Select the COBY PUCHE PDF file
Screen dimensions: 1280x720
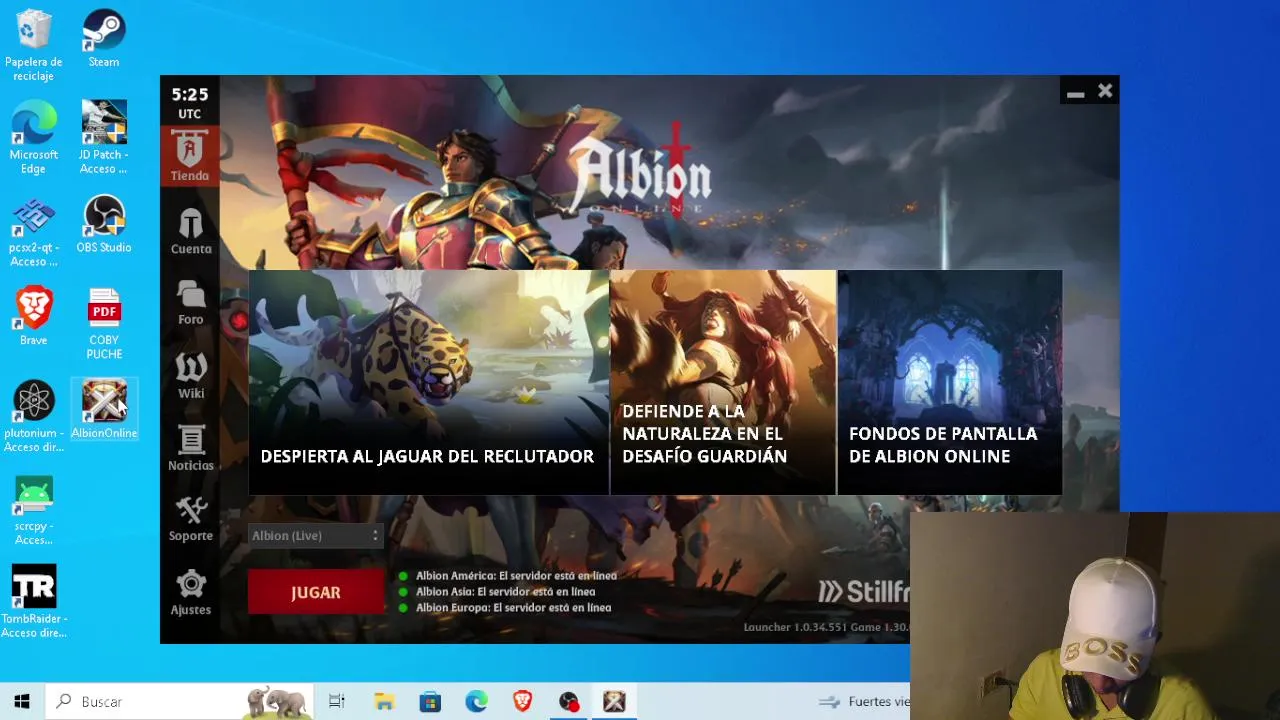pos(104,324)
